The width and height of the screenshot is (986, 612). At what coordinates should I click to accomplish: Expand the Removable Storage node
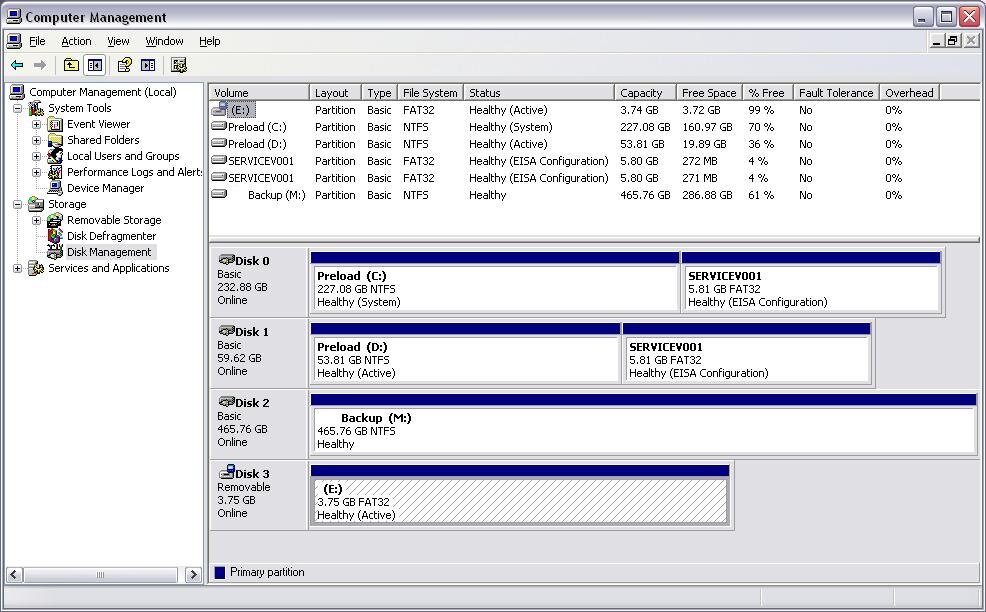(x=37, y=220)
